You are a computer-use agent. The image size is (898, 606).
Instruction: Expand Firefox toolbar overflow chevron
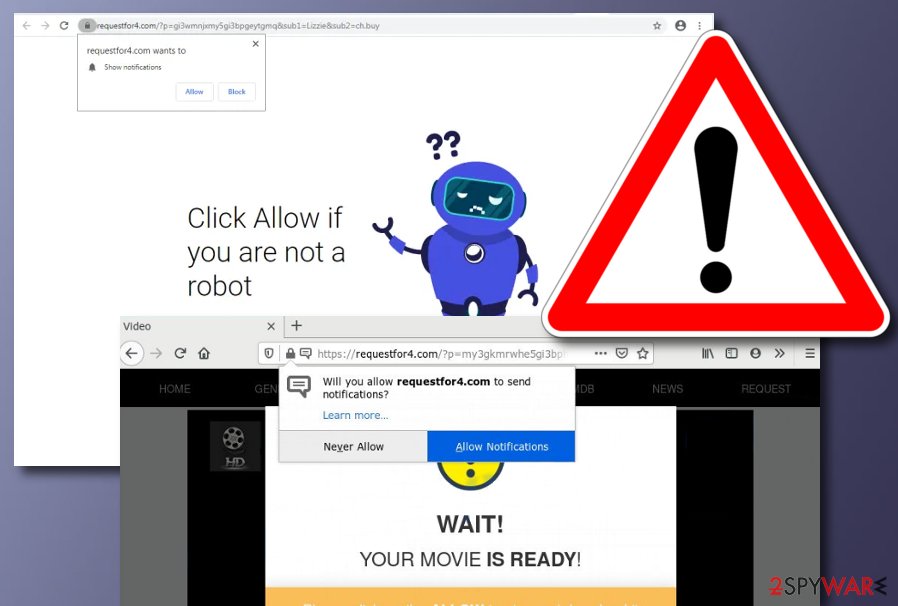pyautogui.click(x=779, y=353)
